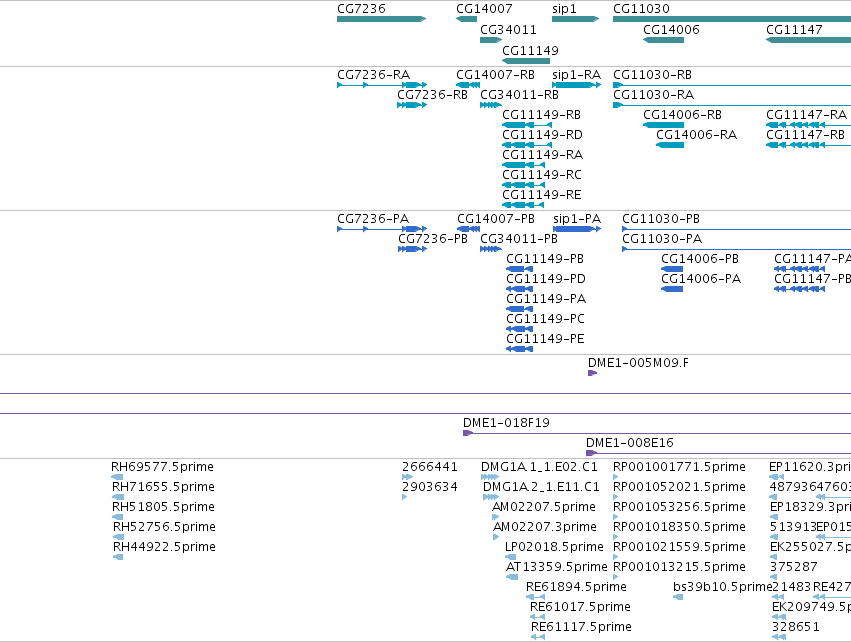Click transcript CG34011-RB
This screenshot has width=851, height=642.
click(519, 95)
